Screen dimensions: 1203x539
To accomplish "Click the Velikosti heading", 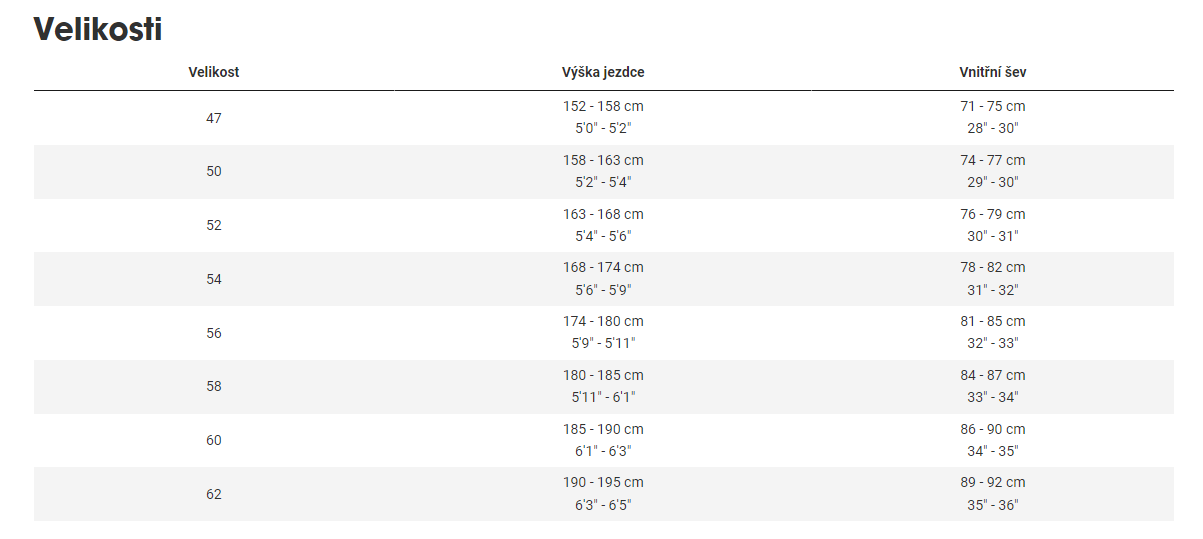I will [98, 30].
